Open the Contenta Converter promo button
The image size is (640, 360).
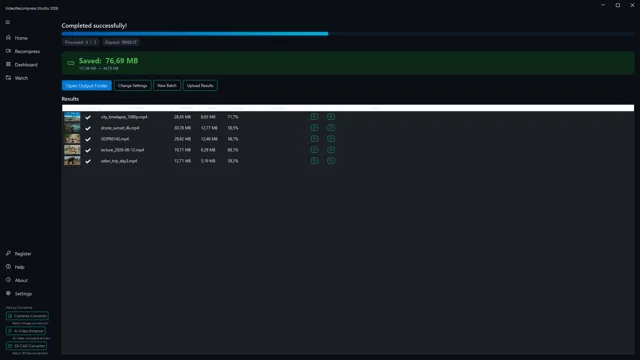[27, 316]
